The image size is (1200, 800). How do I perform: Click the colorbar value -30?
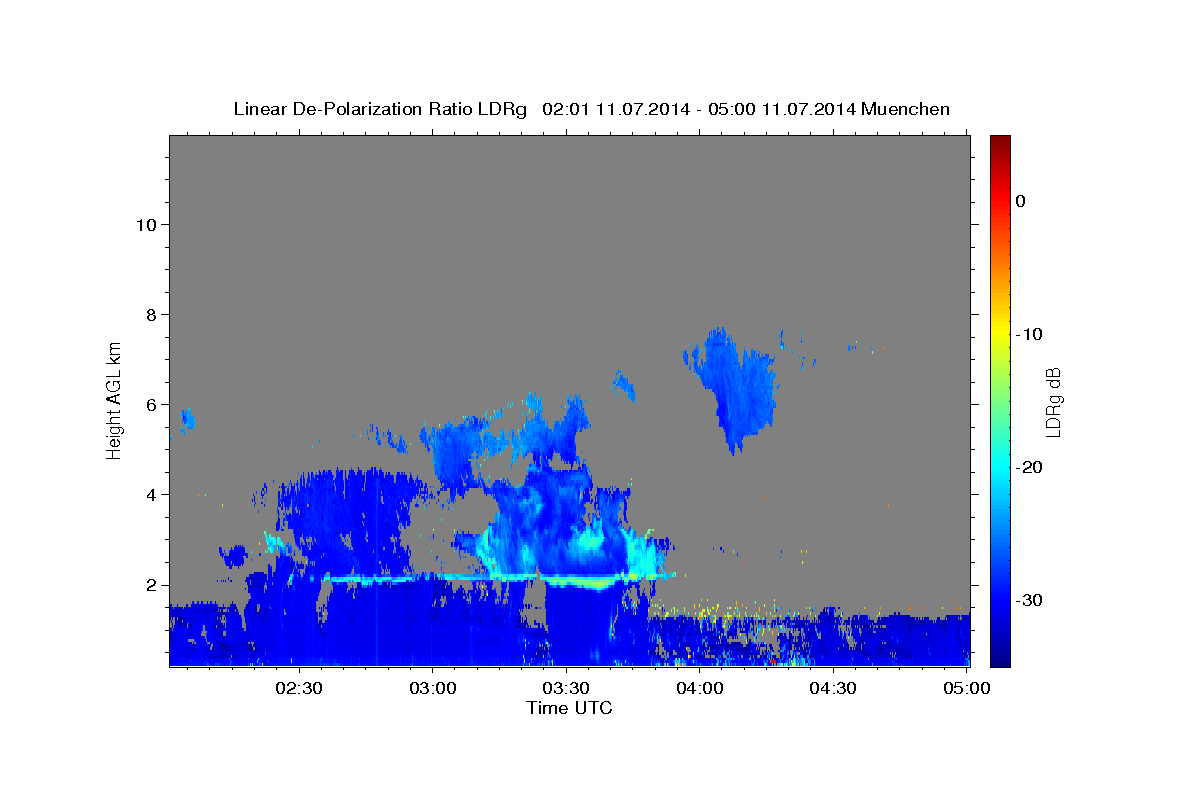(1029, 600)
